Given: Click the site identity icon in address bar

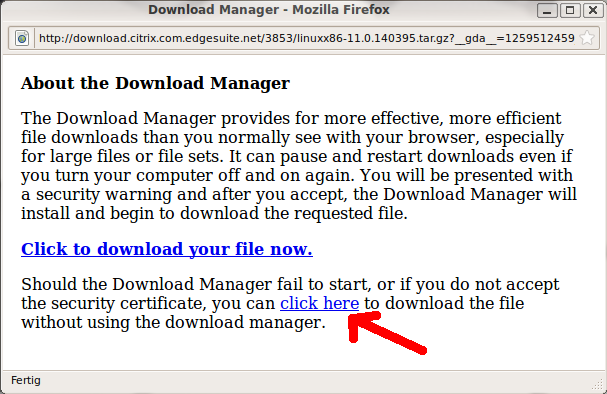Looking at the screenshot, I should click(22, 38).
